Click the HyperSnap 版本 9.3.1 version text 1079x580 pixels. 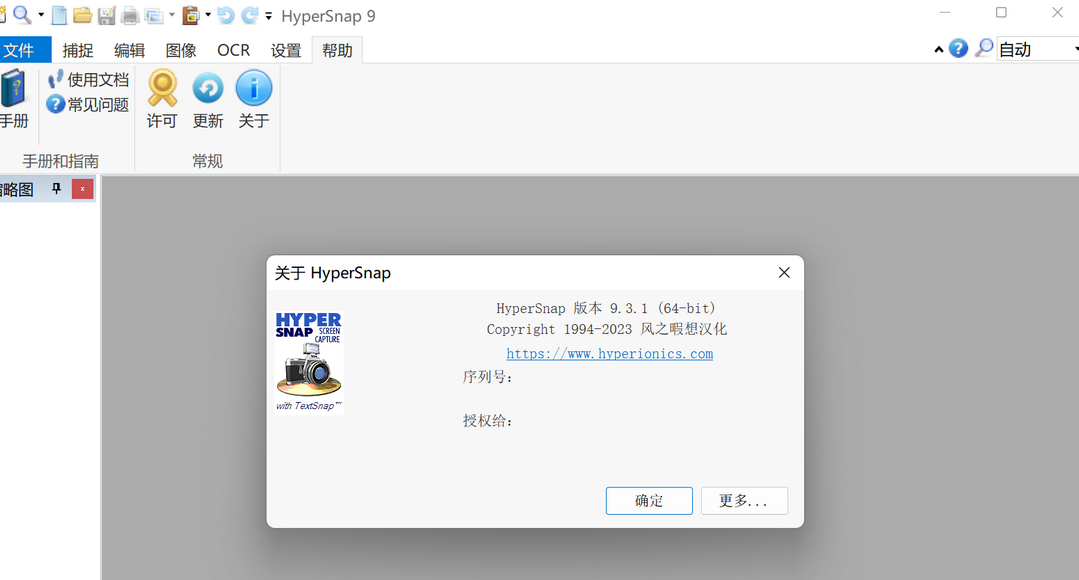[x=606, y=308]
